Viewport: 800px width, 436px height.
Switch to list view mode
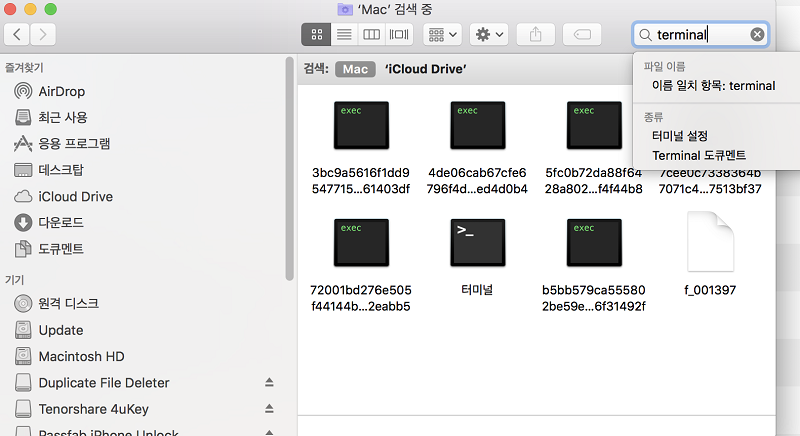click(344, 34)
